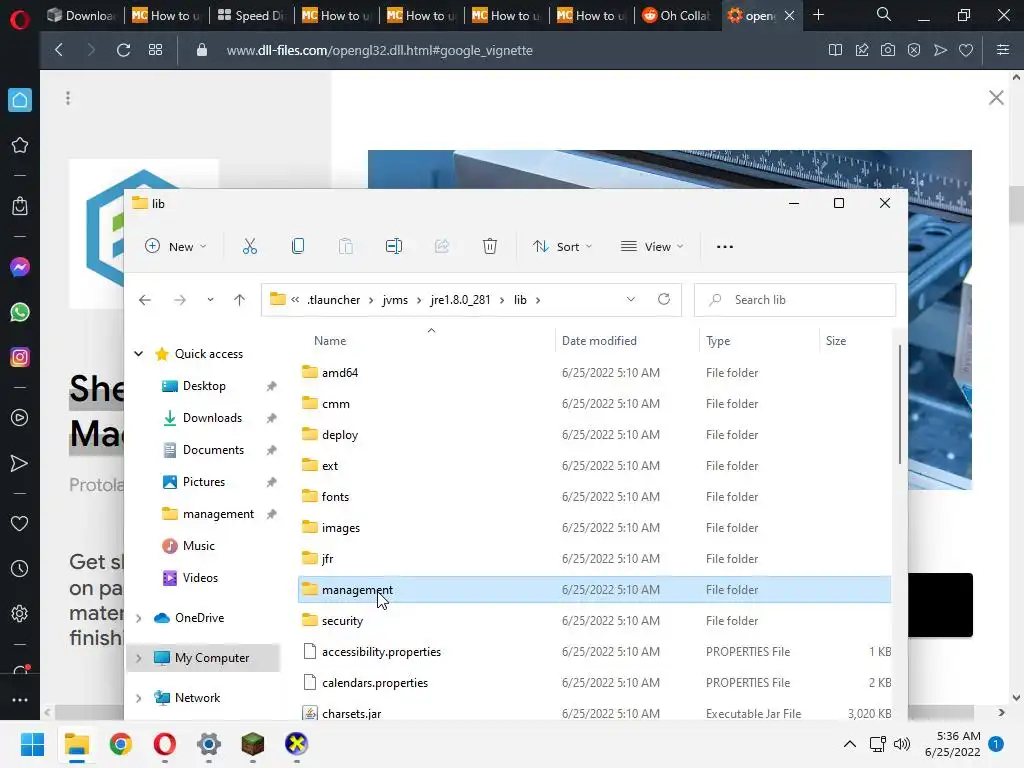Expand the OneDrive tree node

(x=138, y=618)
